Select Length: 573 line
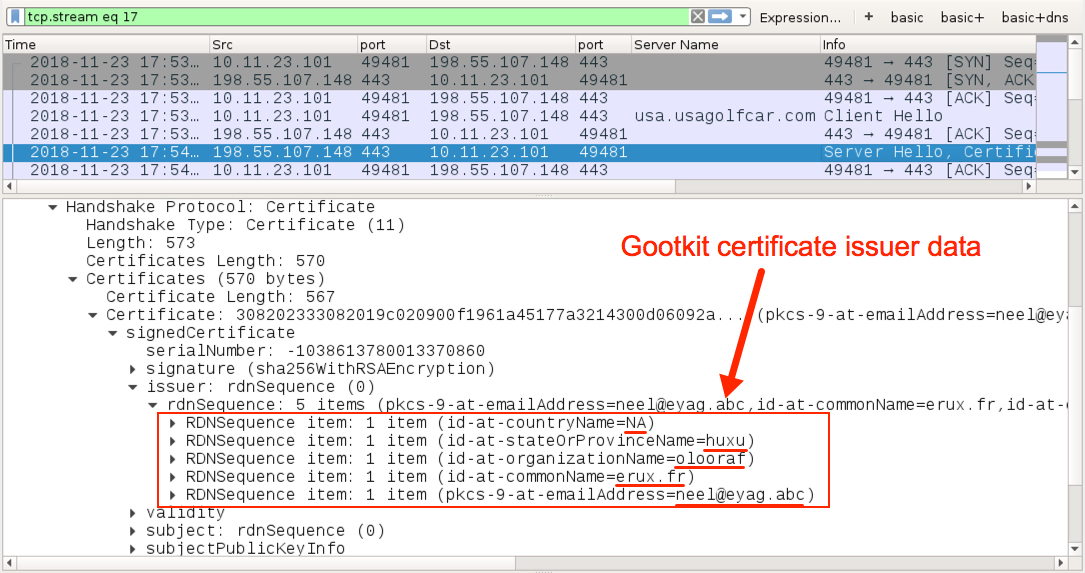The height and width of the screenshot is (573, 1085). [x=140, y=243]
